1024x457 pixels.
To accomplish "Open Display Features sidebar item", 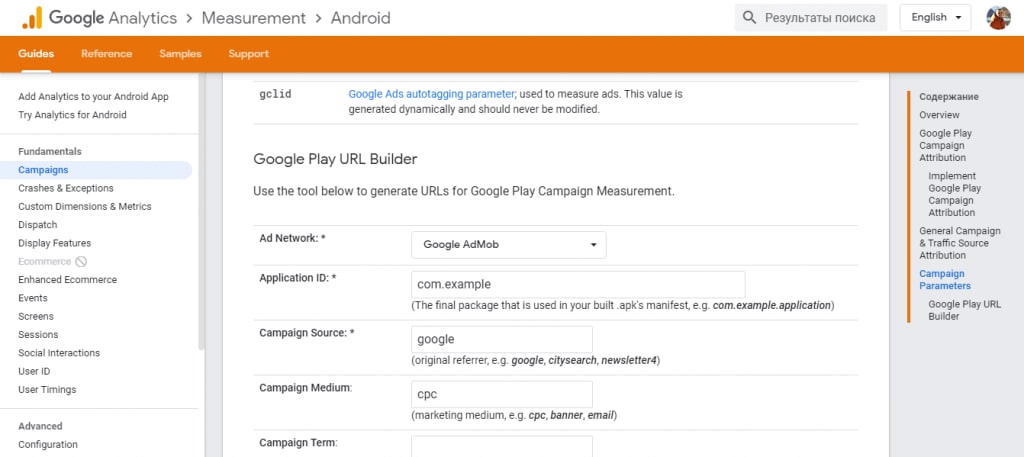I will tap(55, 243).
